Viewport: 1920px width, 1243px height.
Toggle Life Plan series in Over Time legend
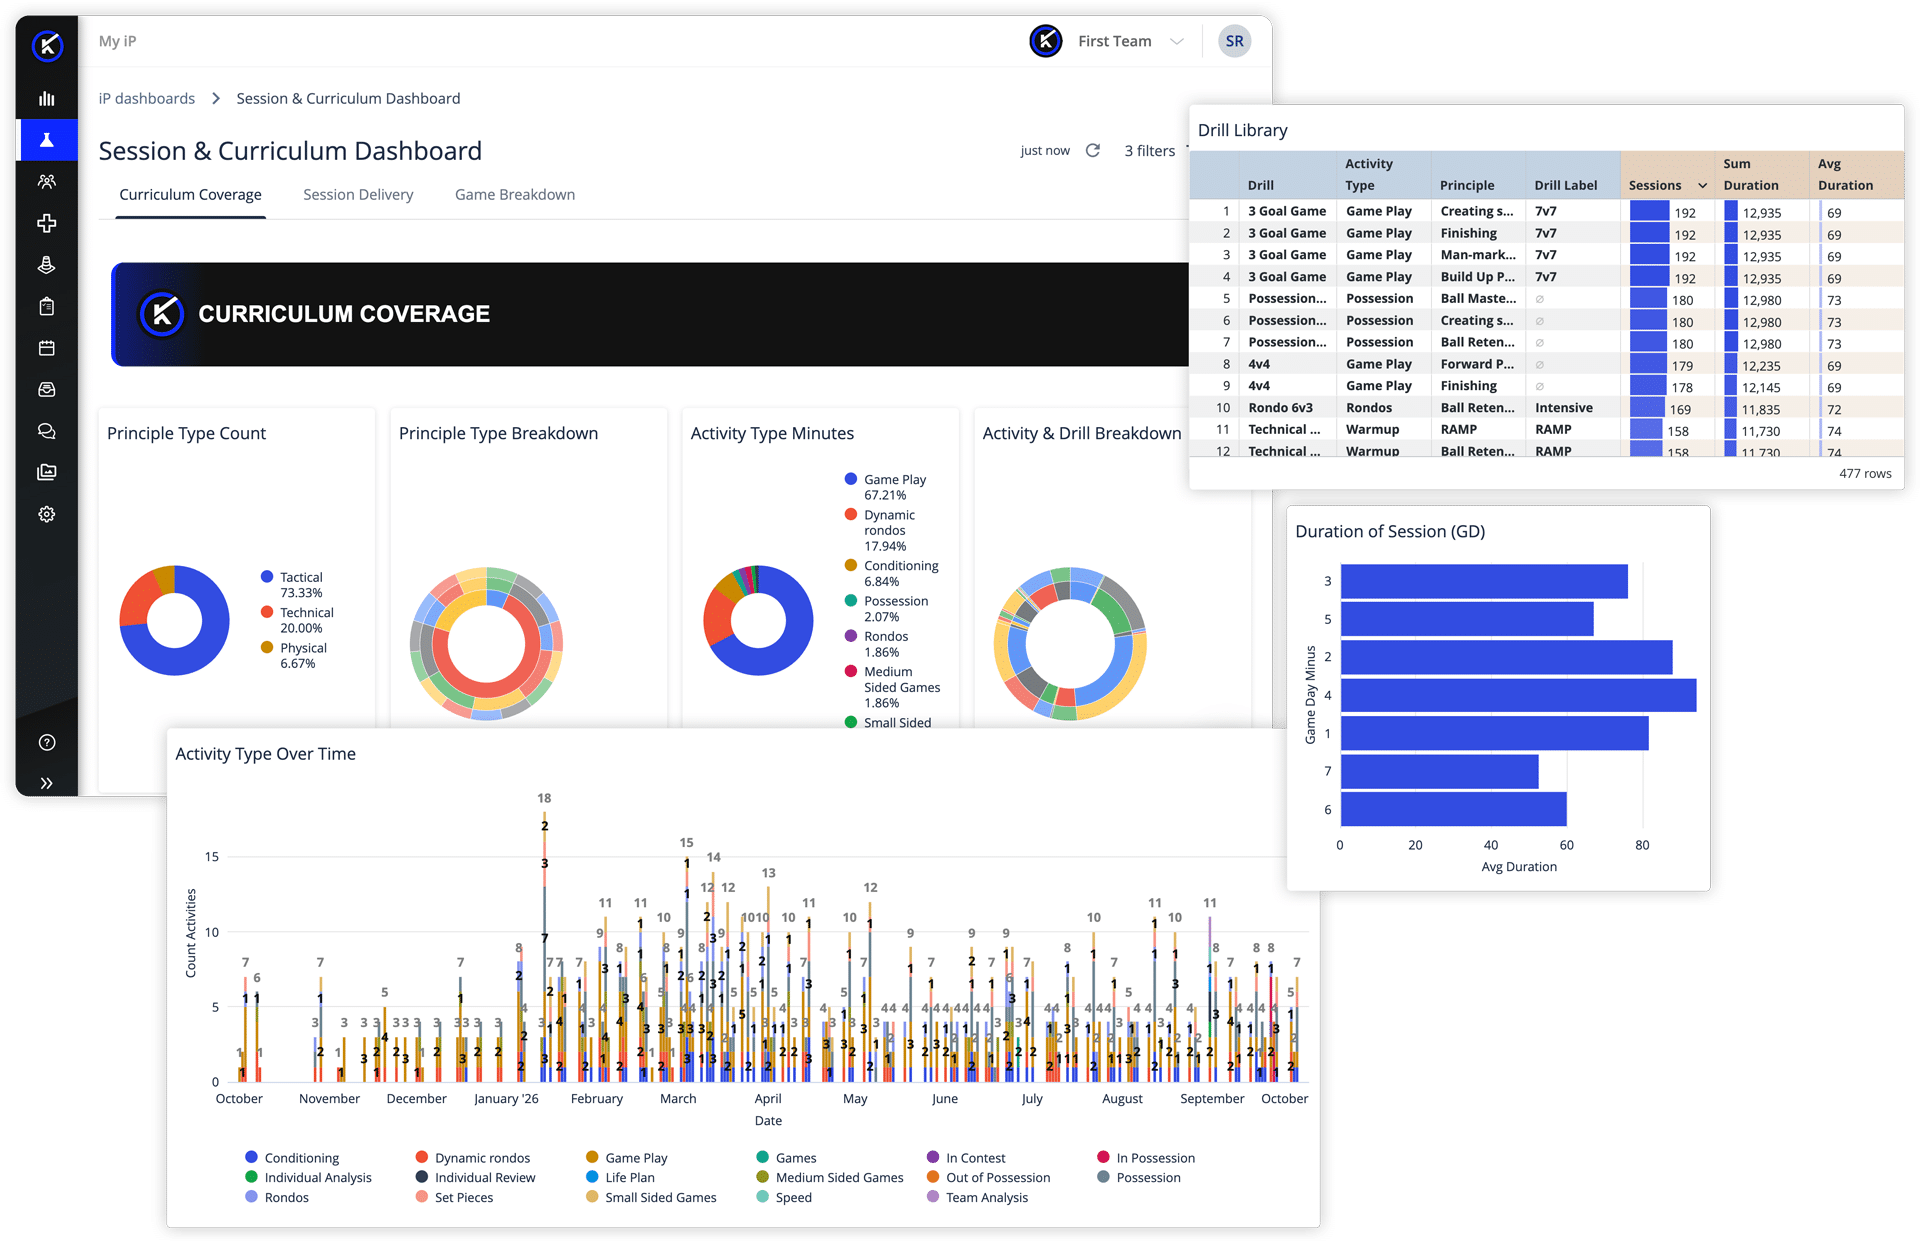coord(620,1178)
